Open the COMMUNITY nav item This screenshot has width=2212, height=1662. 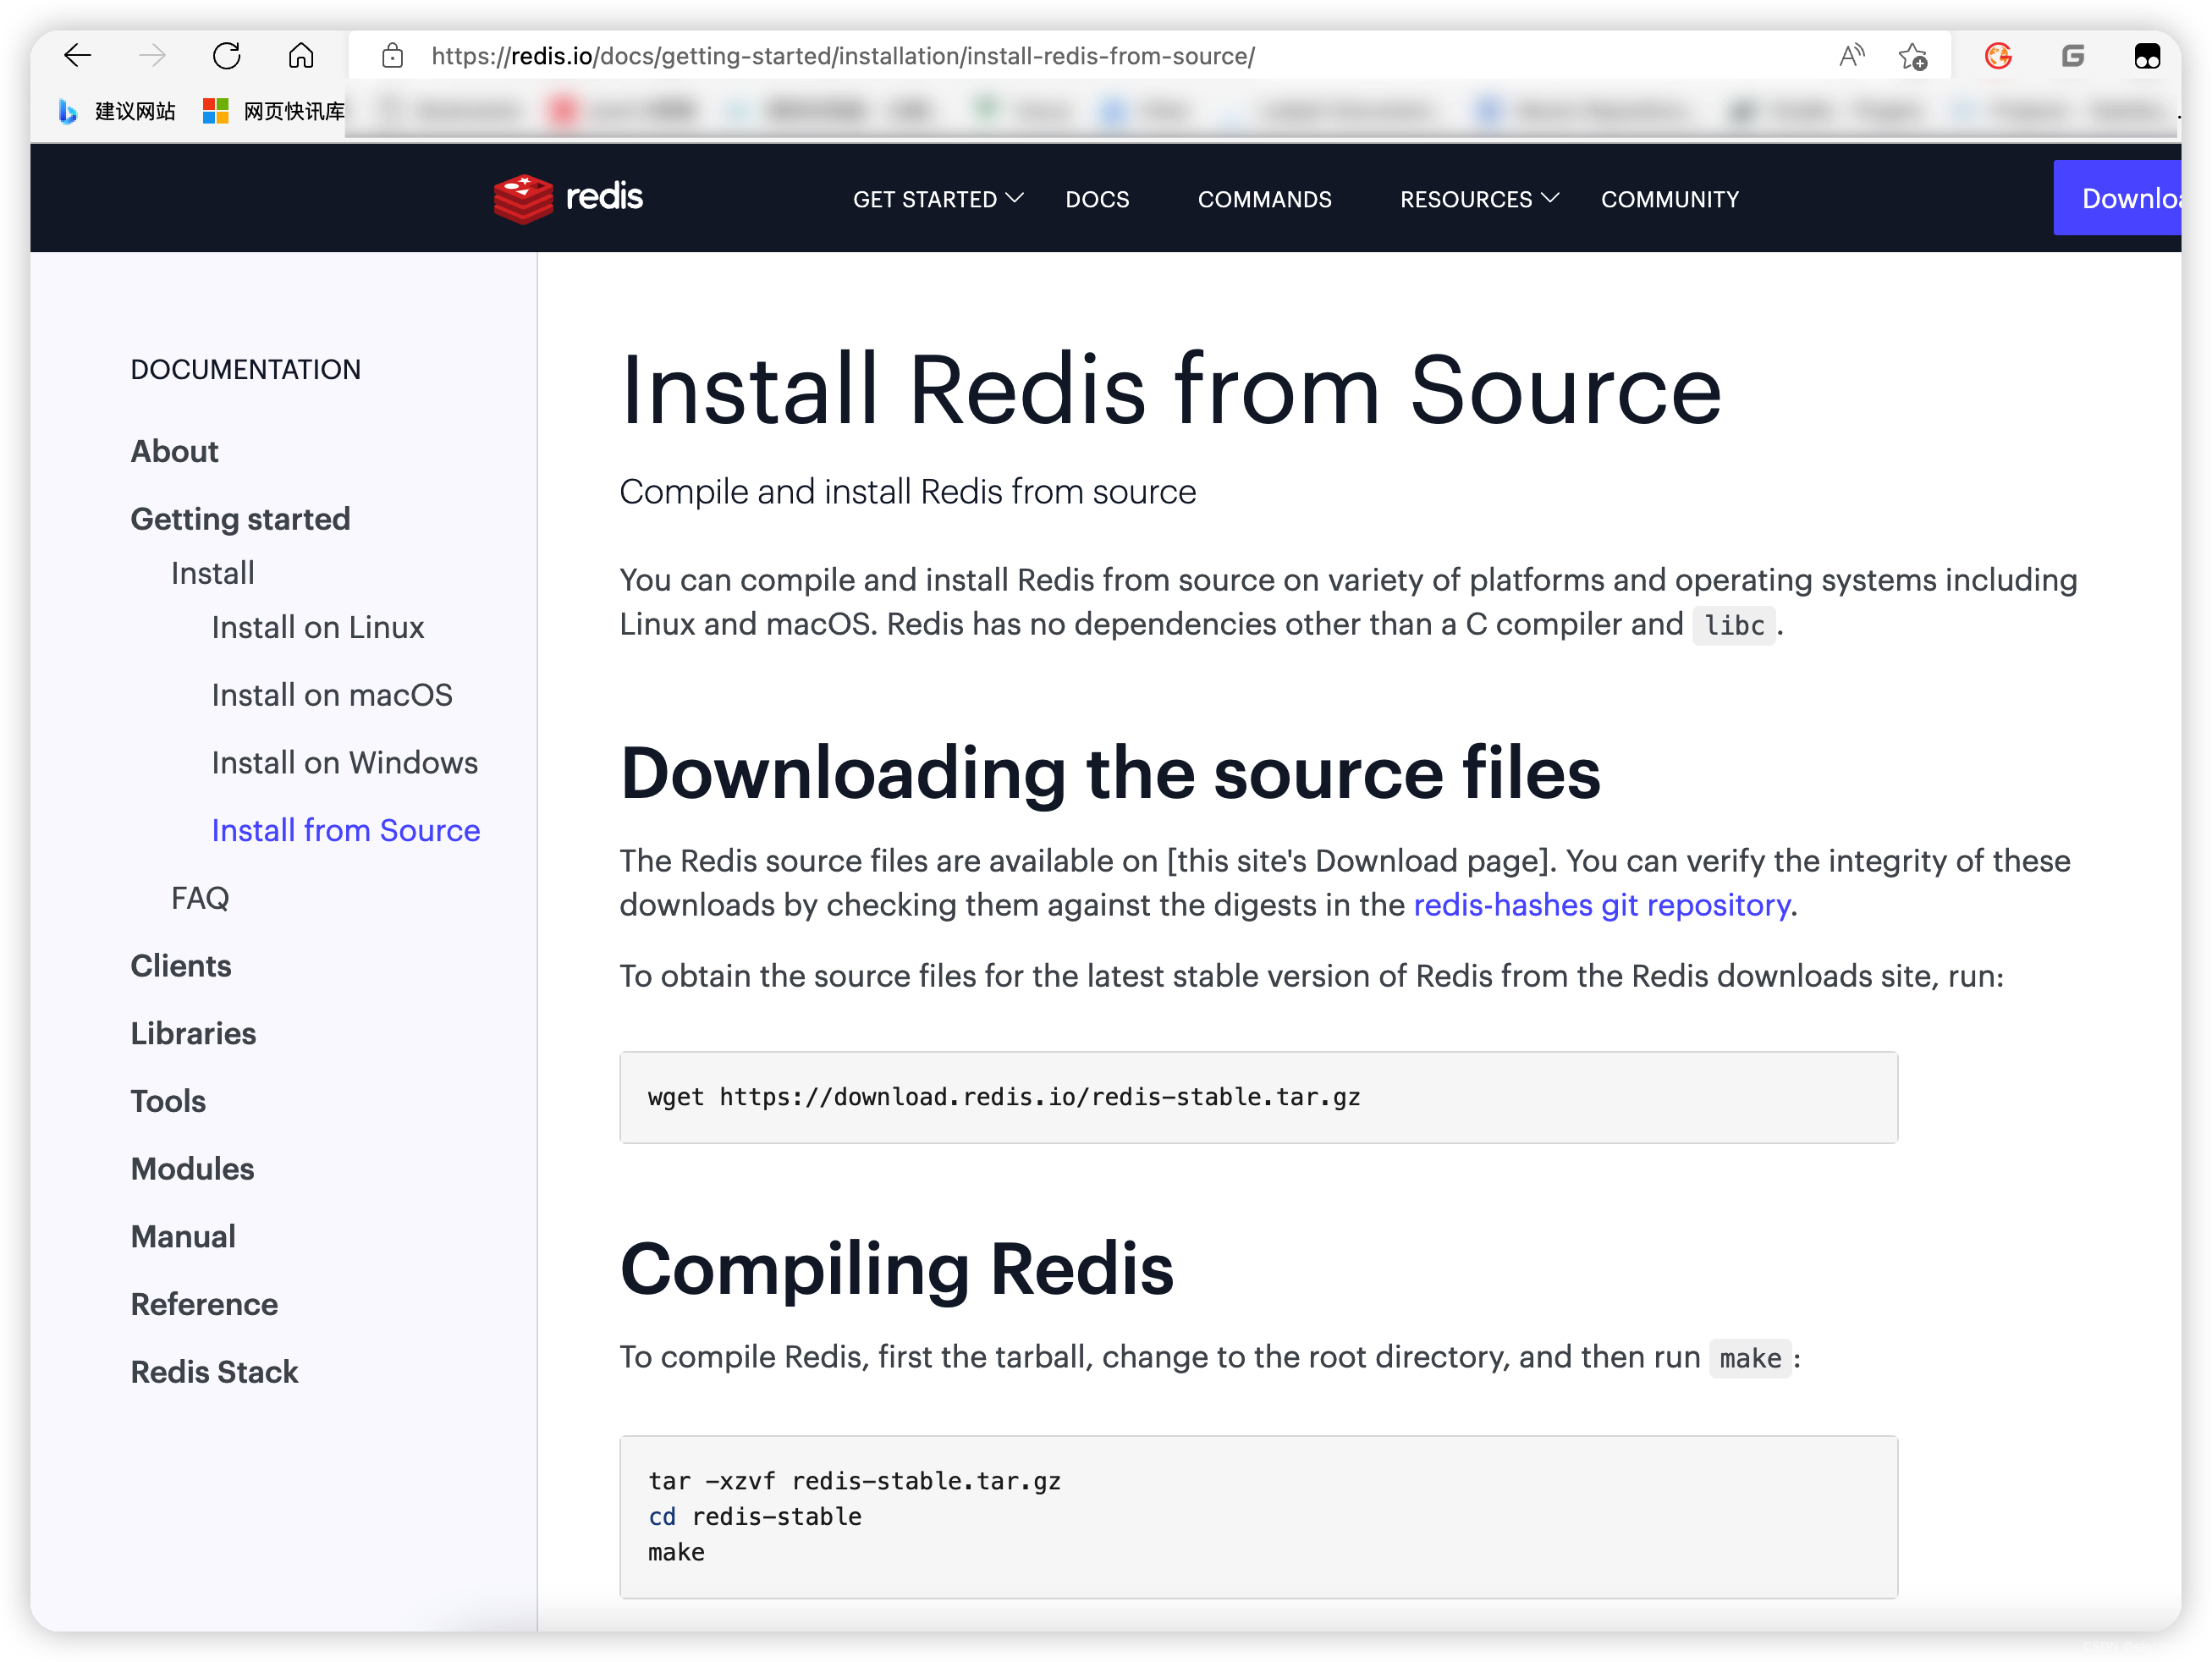pos(1669,199)
